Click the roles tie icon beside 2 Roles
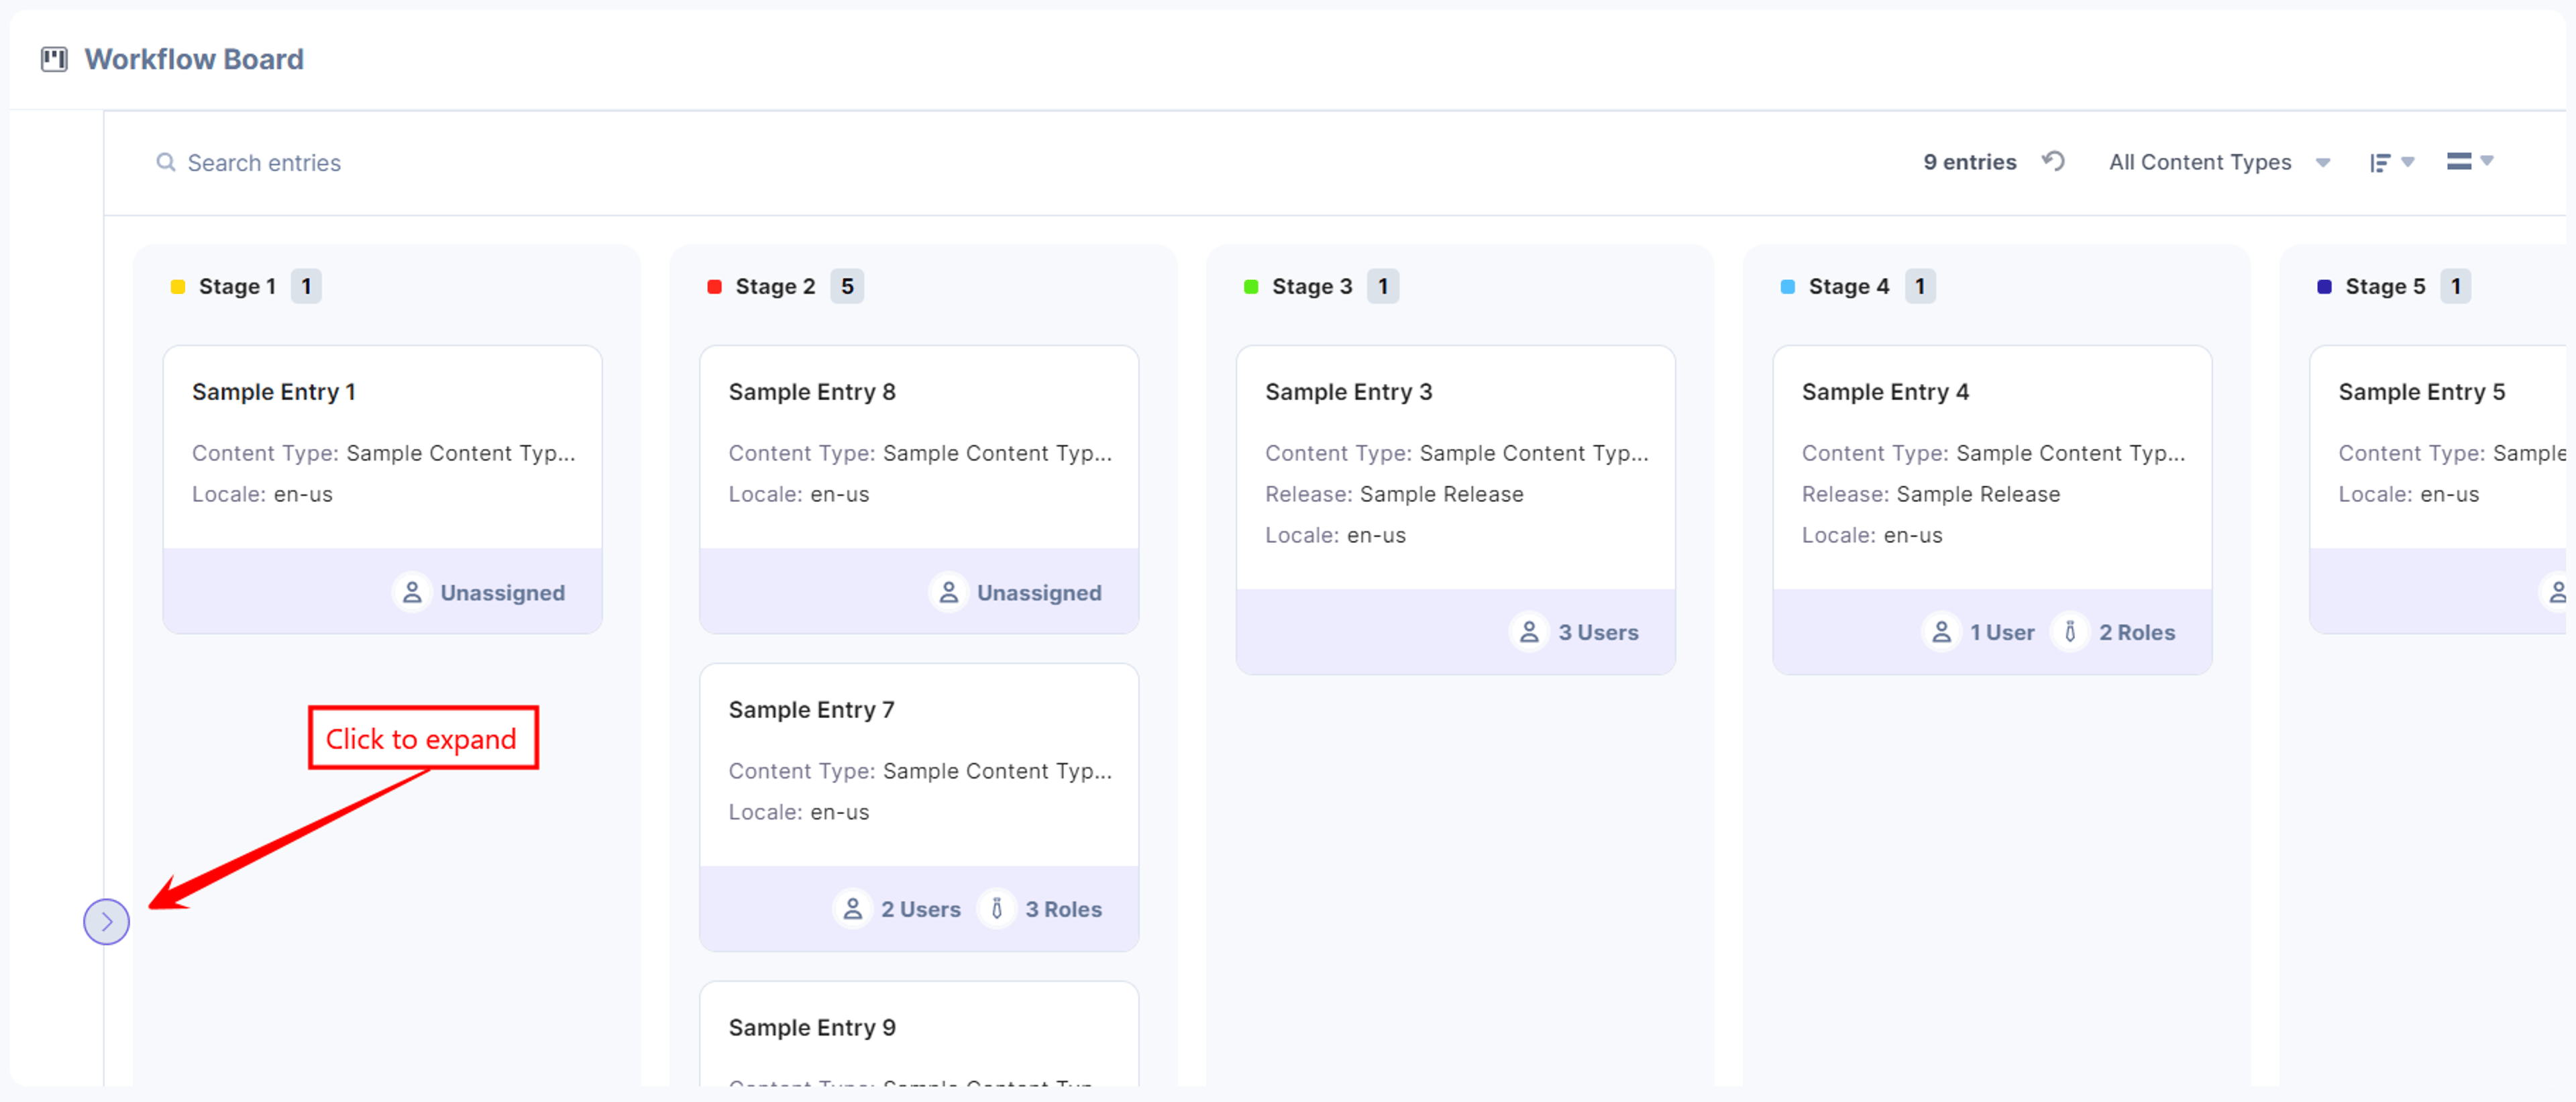Screen dimensions: 2576x1102 coord(2070,632)
